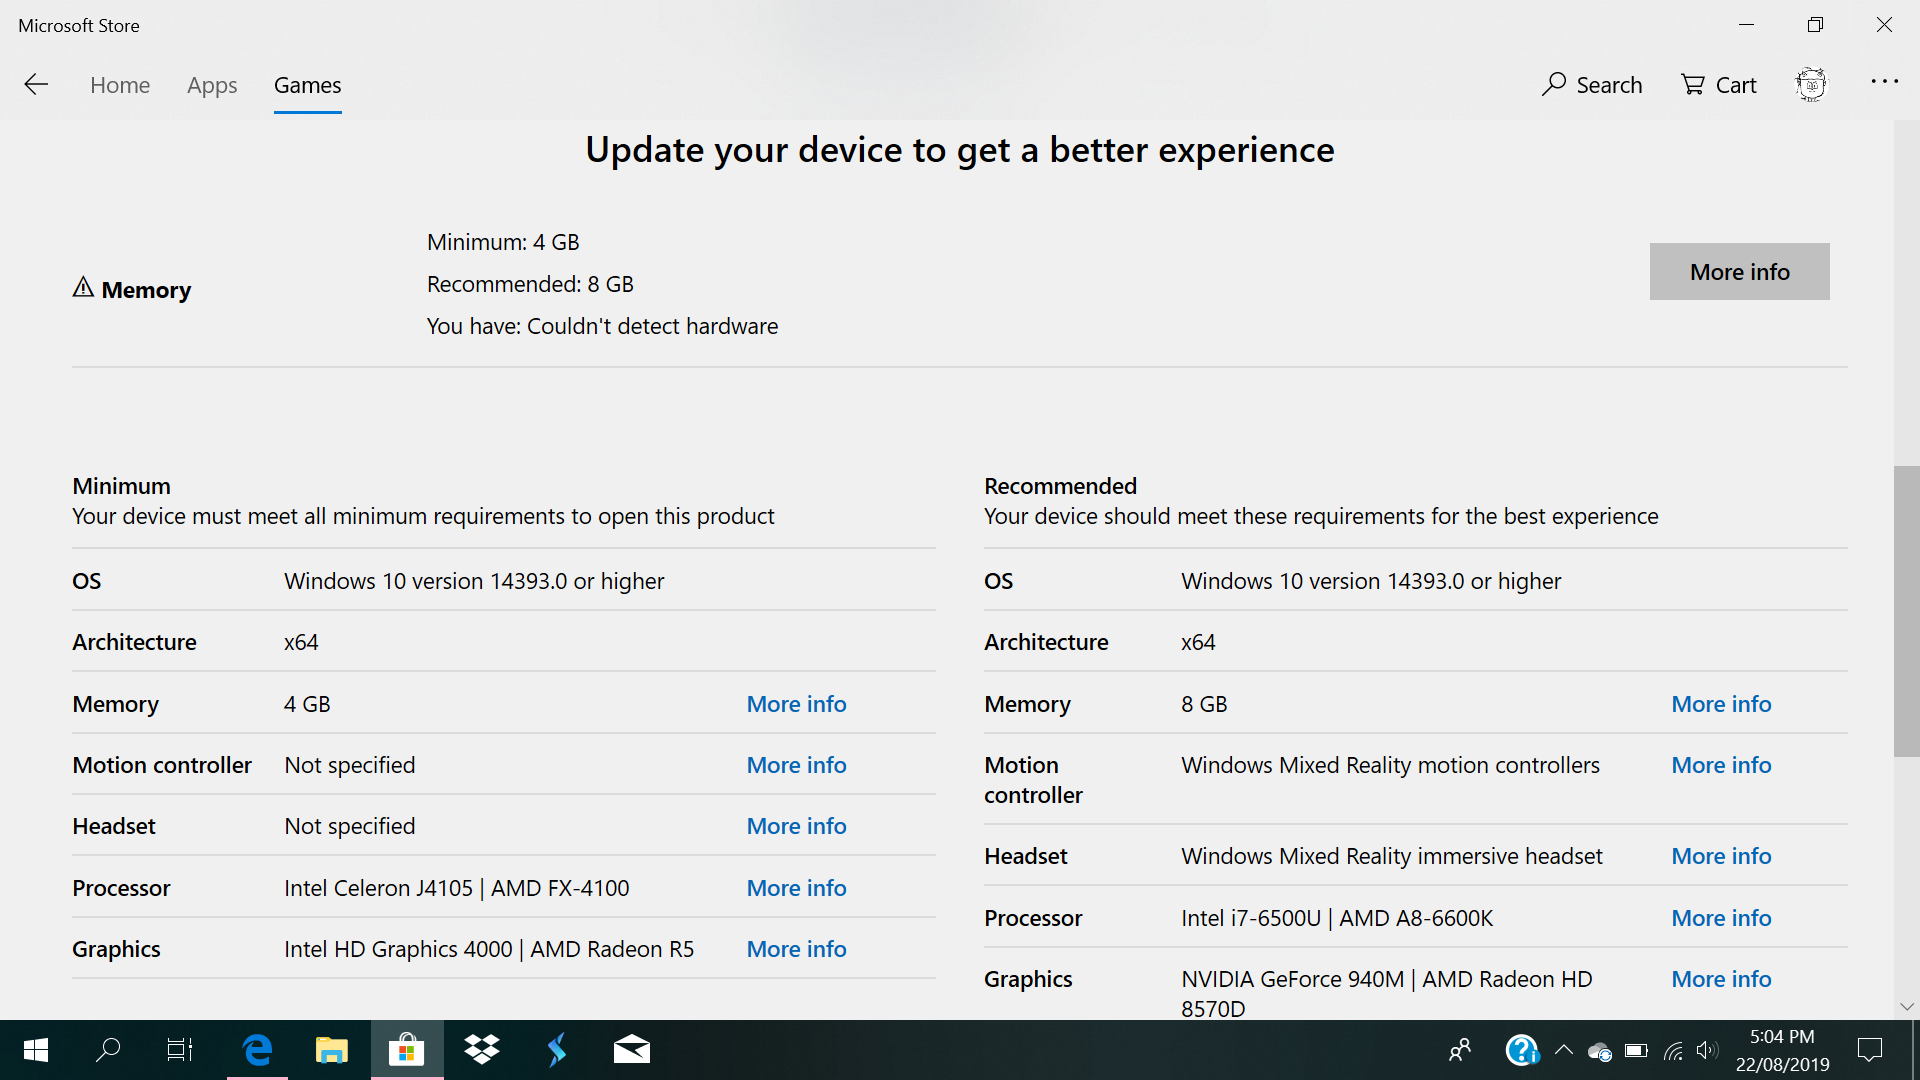Image resolution: width=1920 pixels, height=1080 pixels.
Task: Open More info for Intel HD Graphics 4000
Action: (x=797, y=949)
